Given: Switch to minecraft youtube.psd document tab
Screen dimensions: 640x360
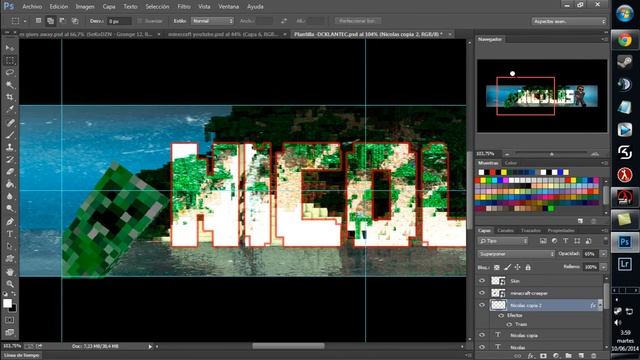Looking at the screenshot, I should 224,34.
